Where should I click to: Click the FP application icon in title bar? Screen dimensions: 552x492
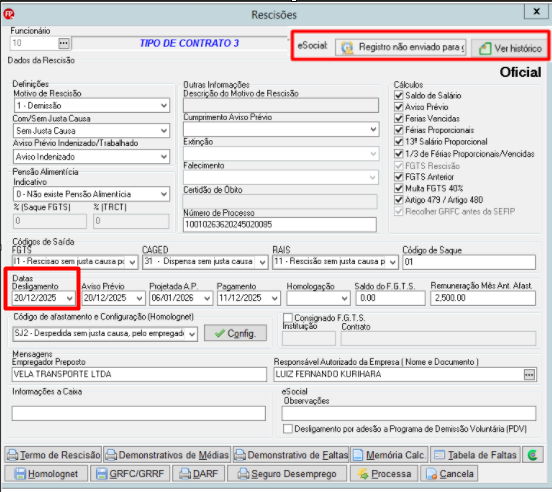[x=9, y=14]
